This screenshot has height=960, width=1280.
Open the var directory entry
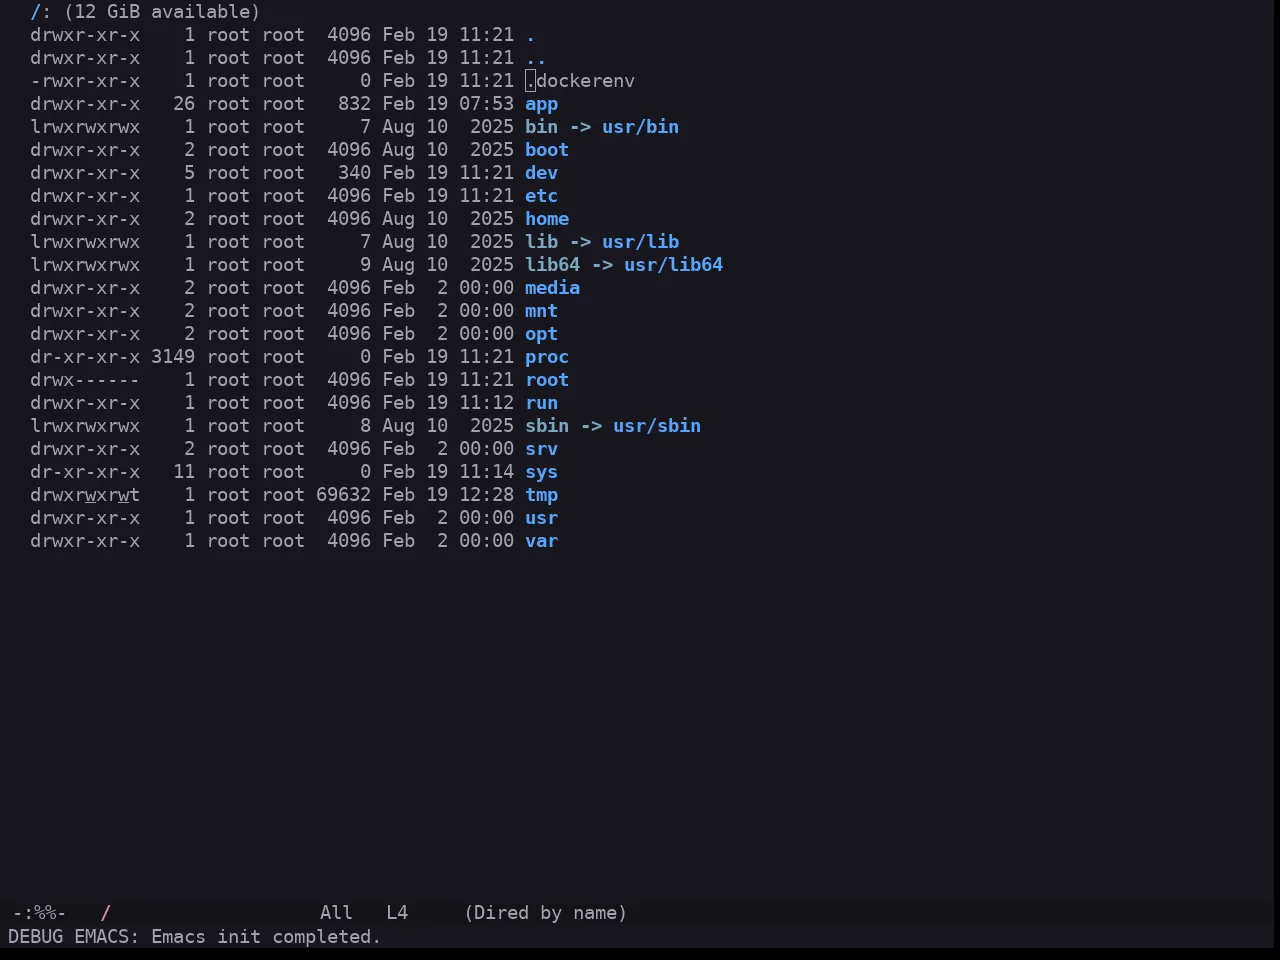(x=541, y=541)
